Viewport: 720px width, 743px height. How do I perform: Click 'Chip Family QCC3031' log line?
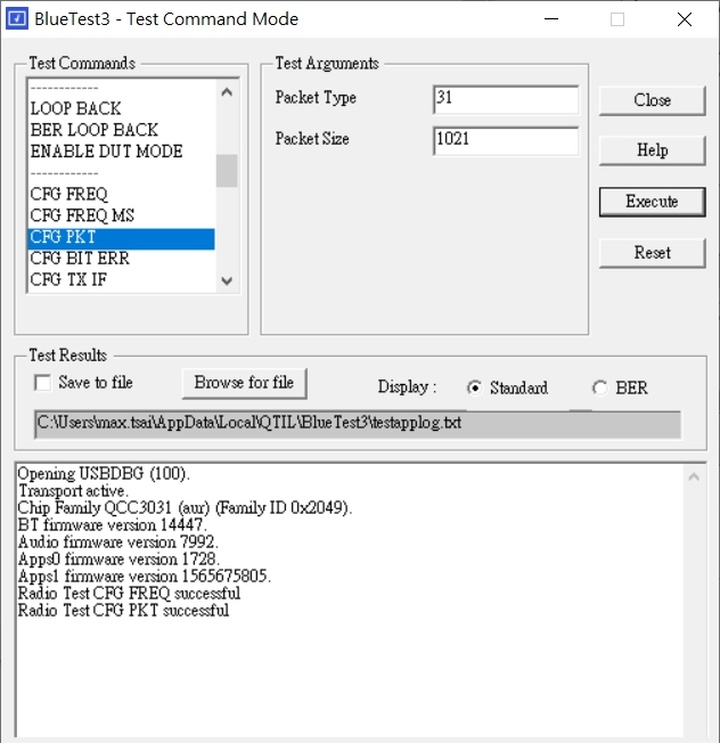185,508
